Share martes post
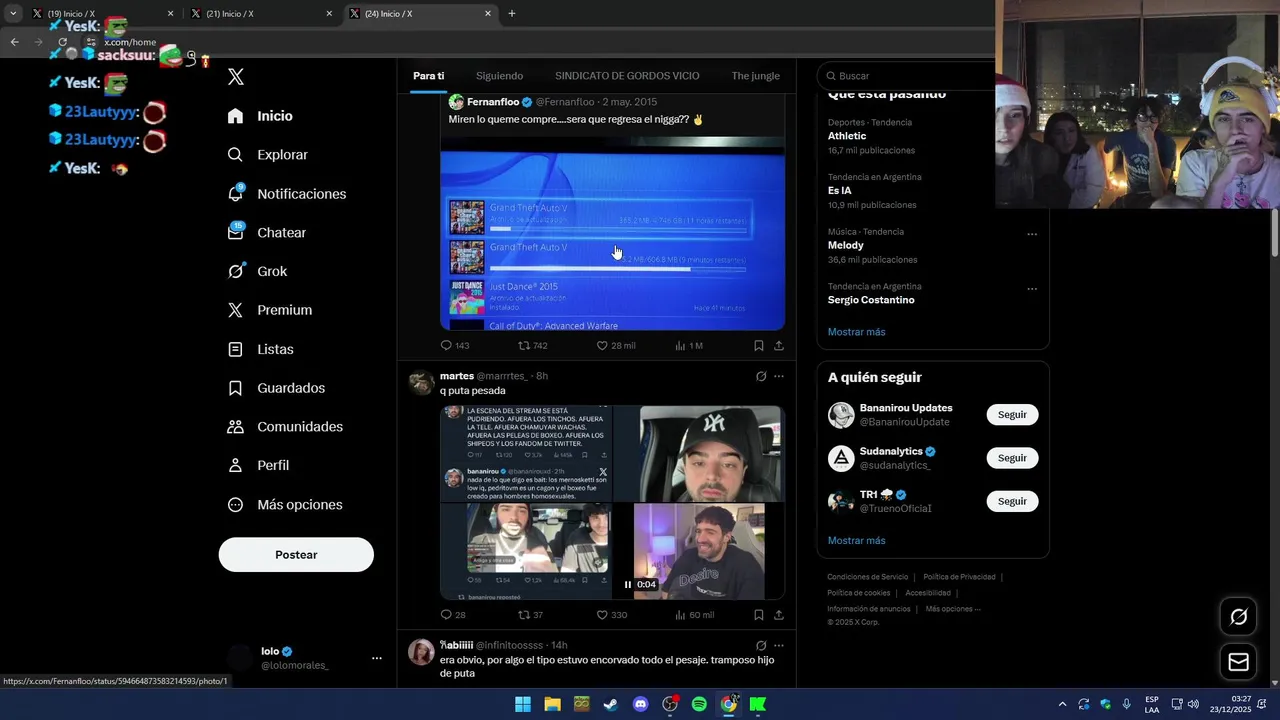This screenshot has width=1280, height=720. [779, 615]
